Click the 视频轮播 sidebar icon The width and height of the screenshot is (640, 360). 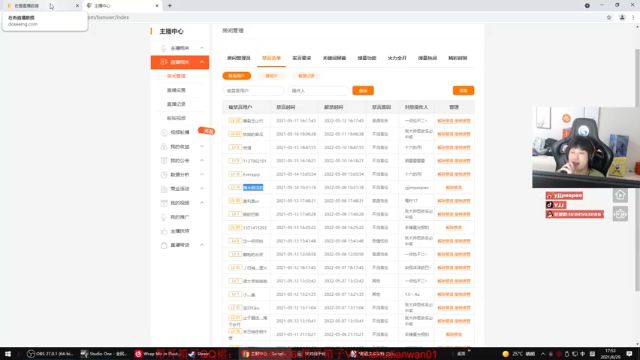(164, 132)
